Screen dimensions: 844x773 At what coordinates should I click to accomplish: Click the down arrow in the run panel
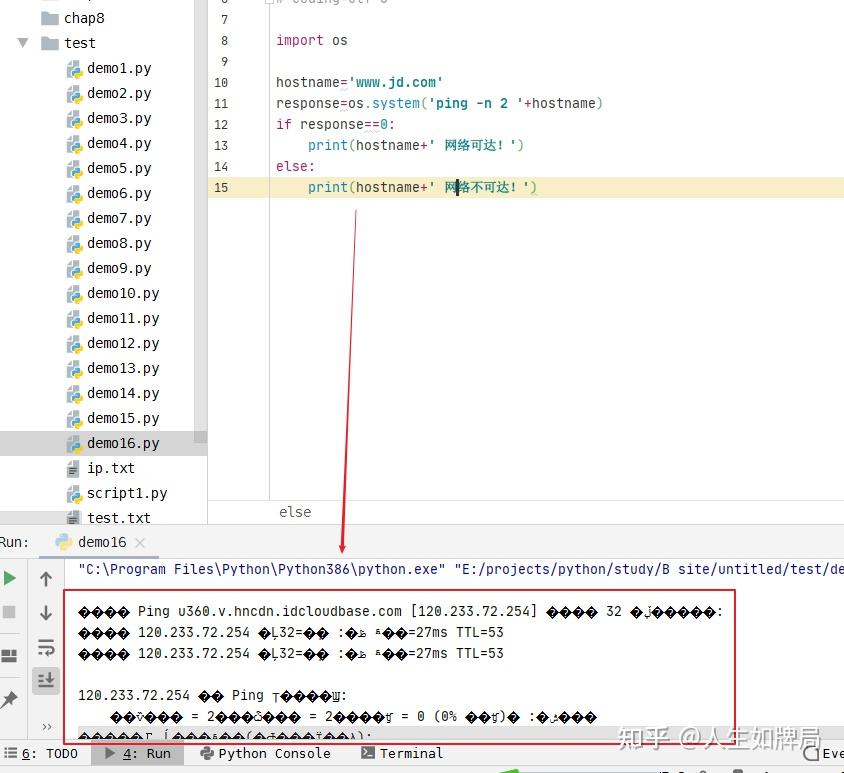coord(46,613)
